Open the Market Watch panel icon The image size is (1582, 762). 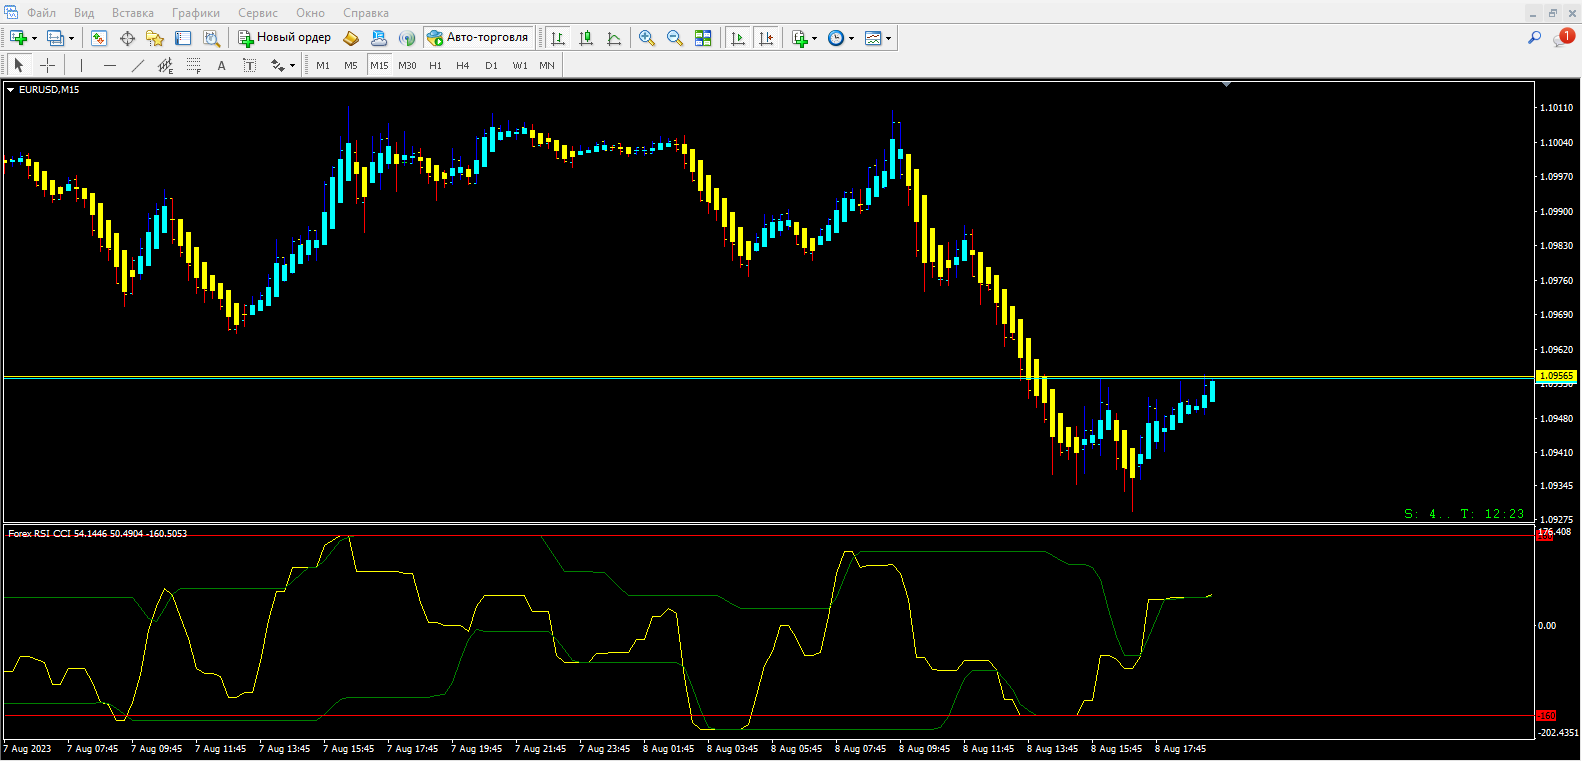99,38
